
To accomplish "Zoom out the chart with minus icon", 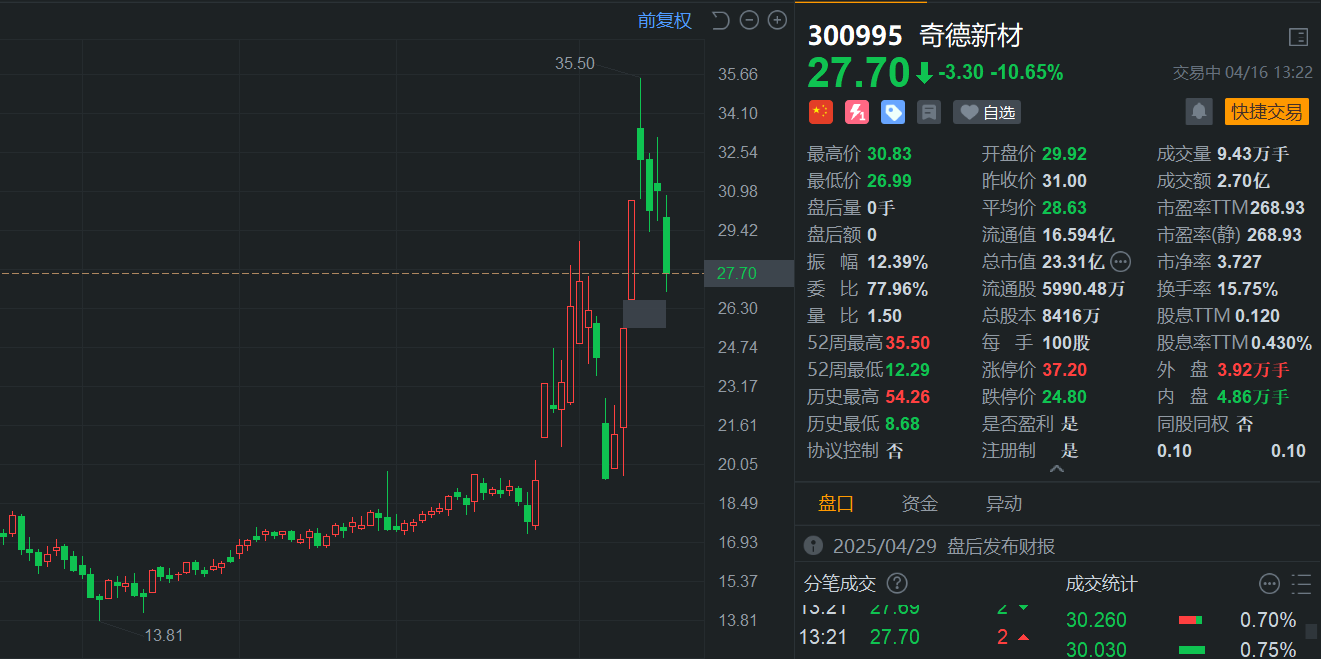I will (748, 20).
